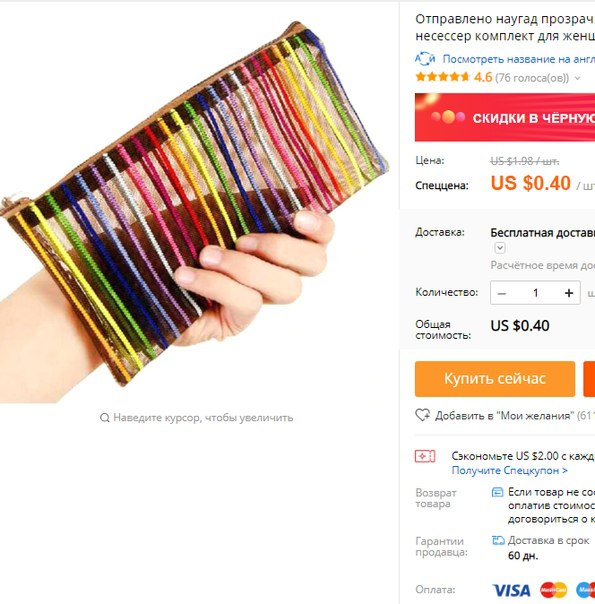The height and width of the screenshot is (604, 595).
Task: Click the return policy icon
Action: pos(498,492)
